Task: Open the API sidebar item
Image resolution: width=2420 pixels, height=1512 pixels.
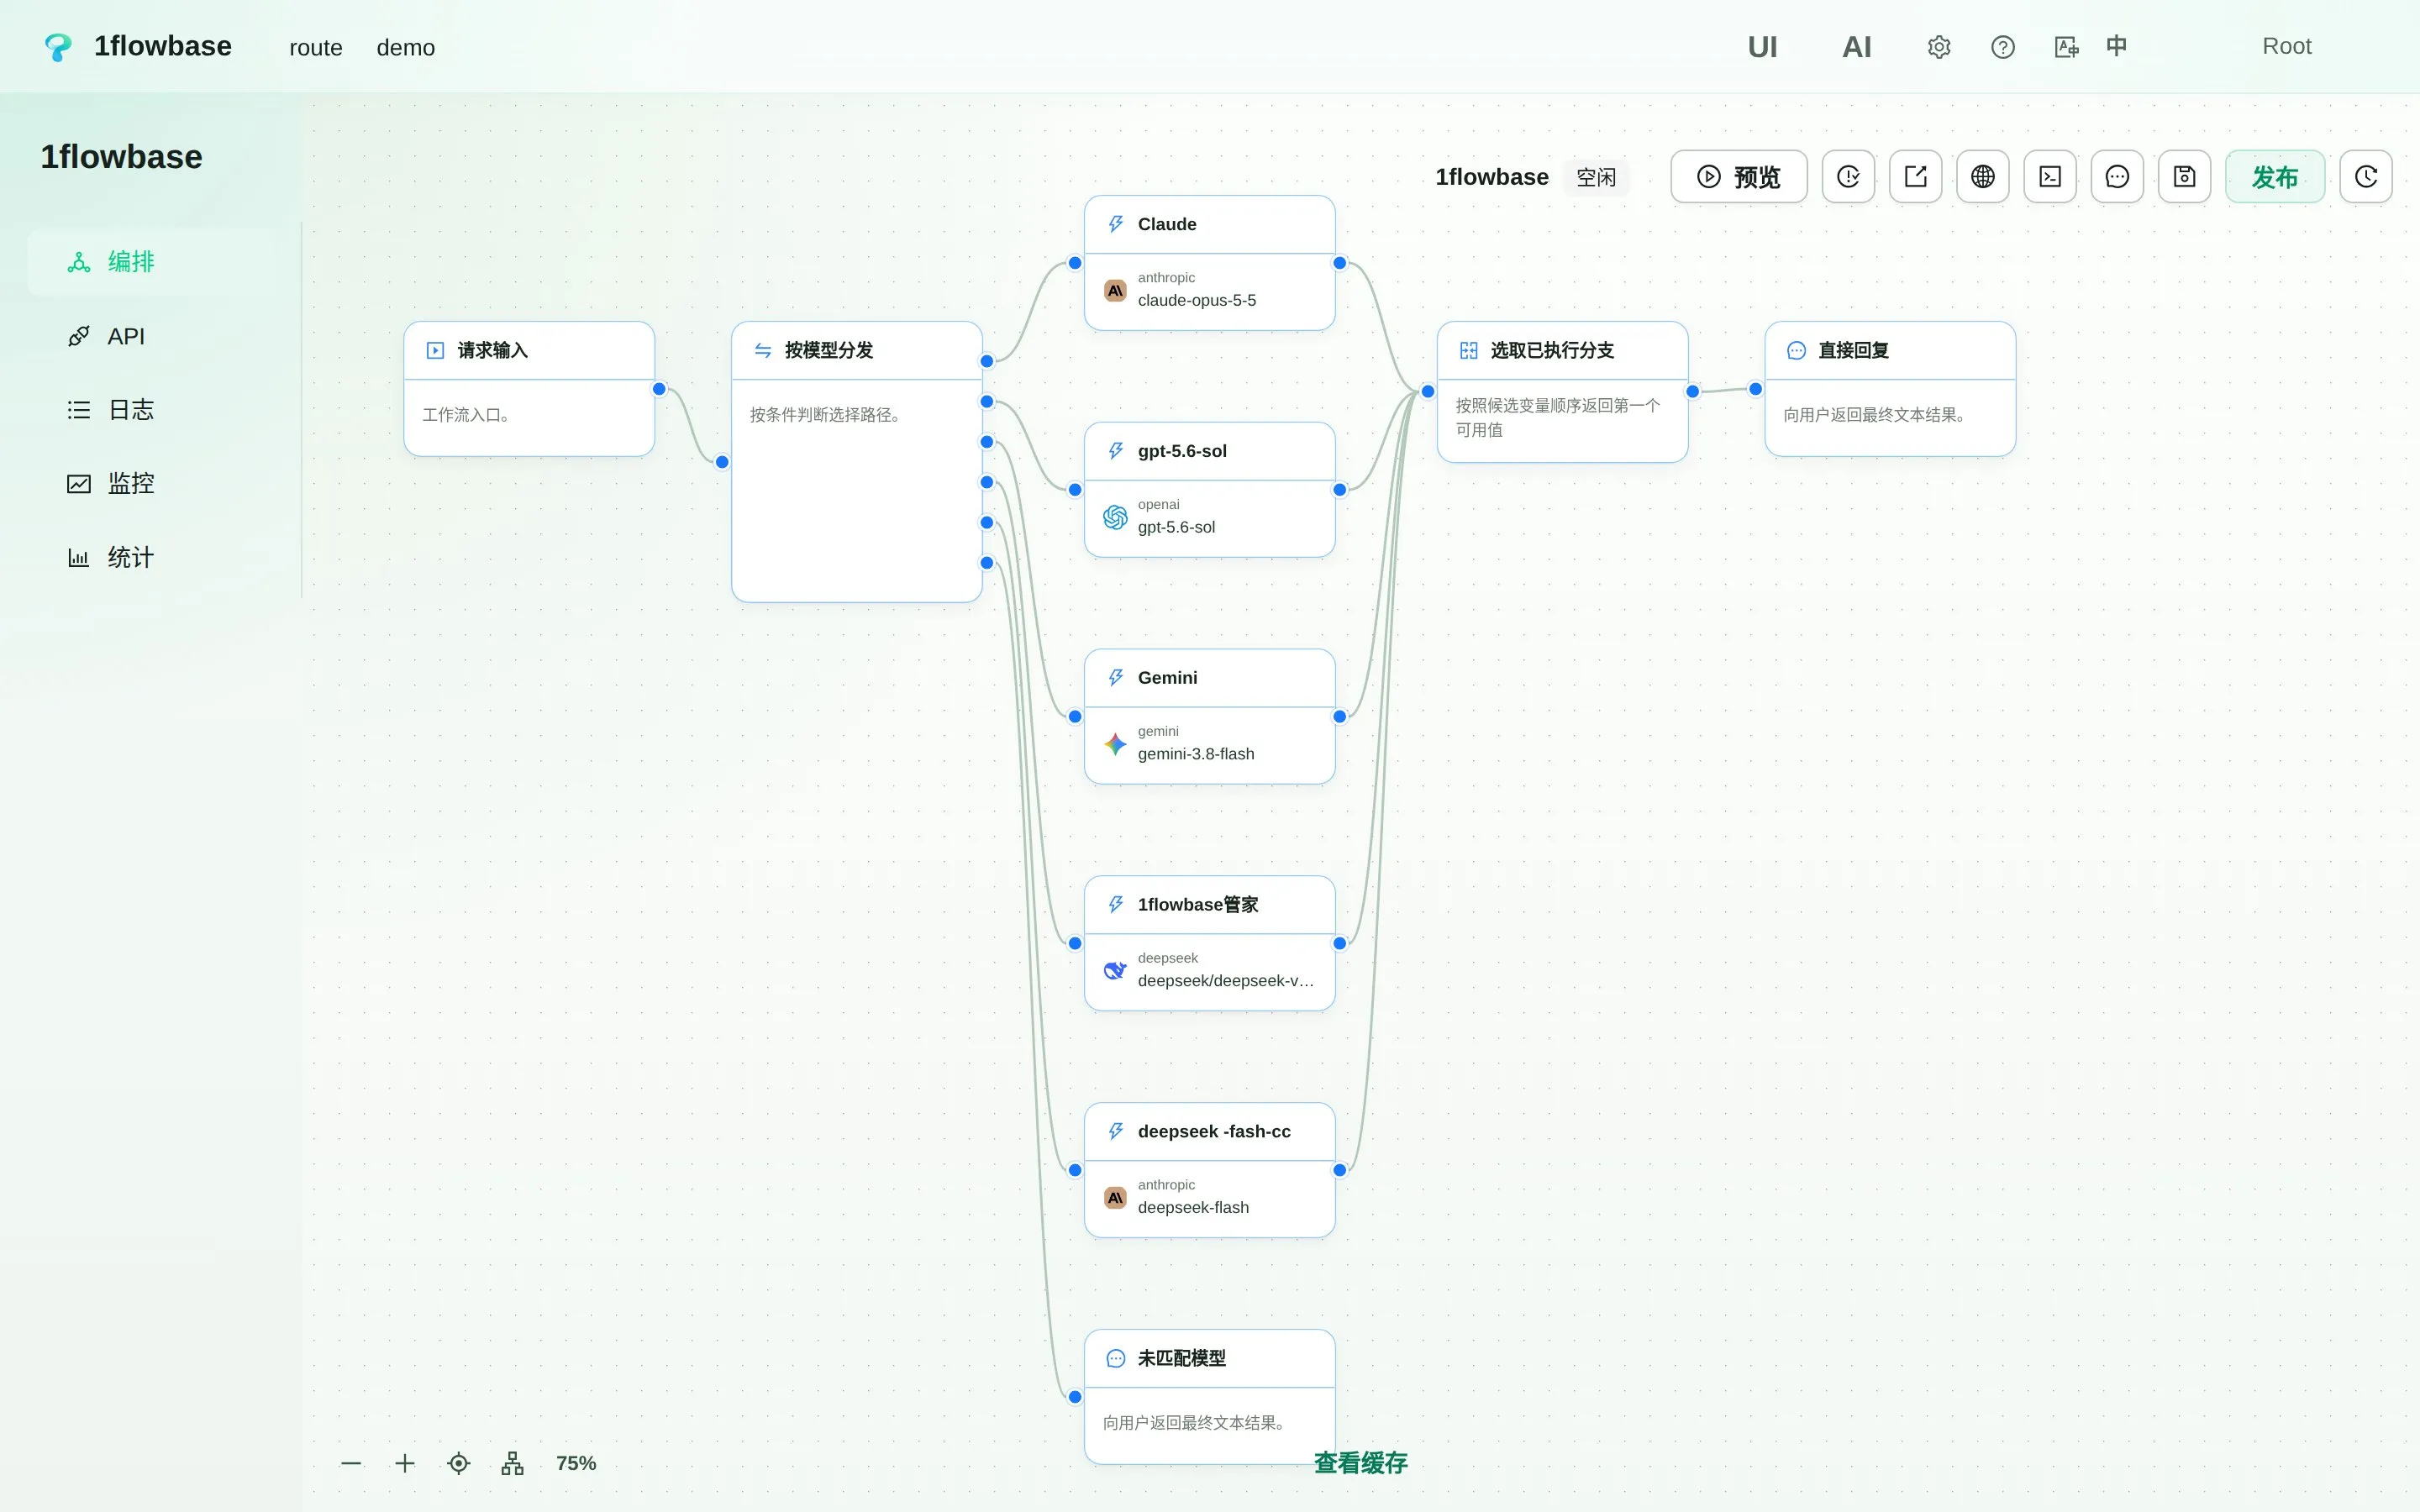Action: pos(152,336)
